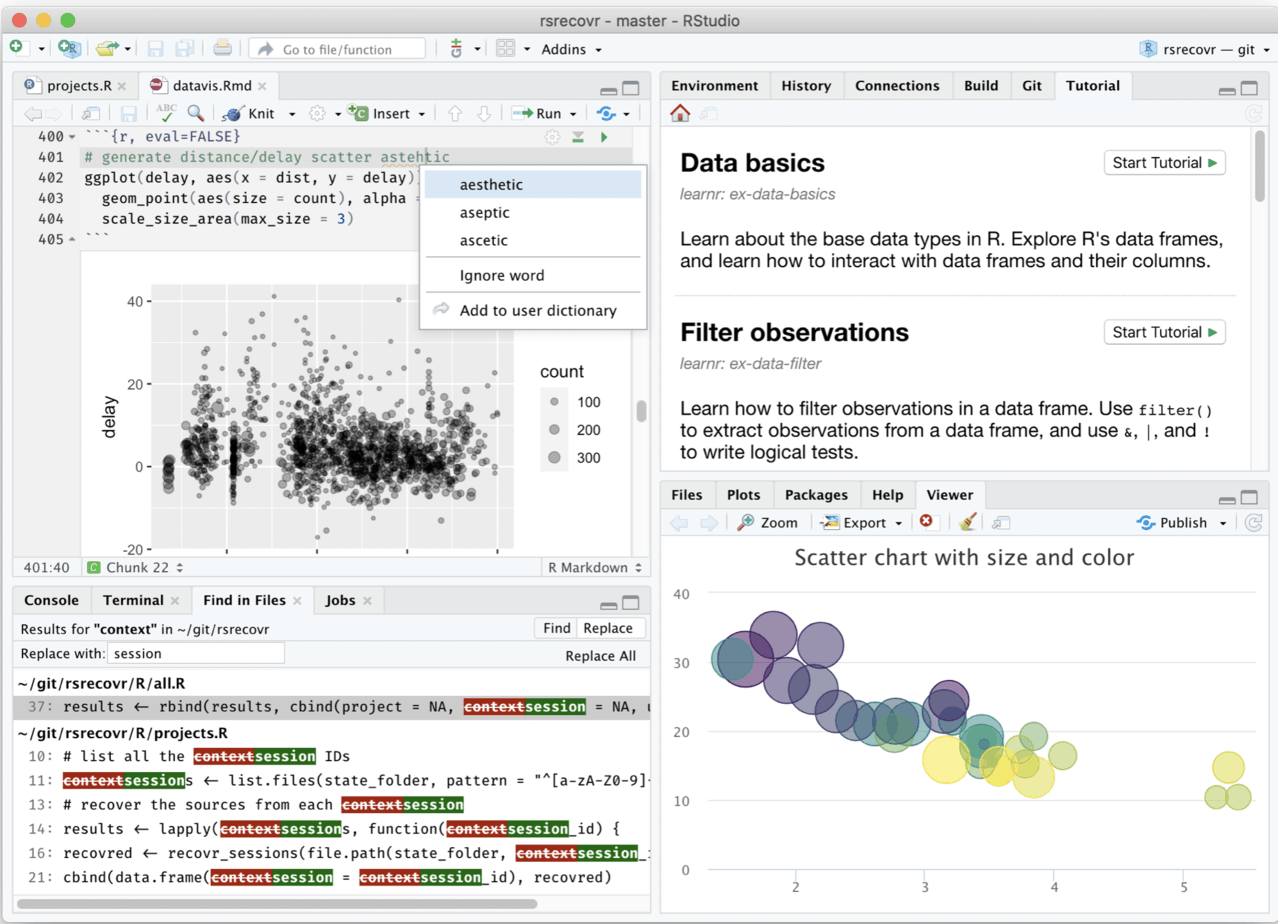The width and height of the screenshot is (1278, 924).
Task: Open the Addins dropdown menu
Action: (571, 49)
